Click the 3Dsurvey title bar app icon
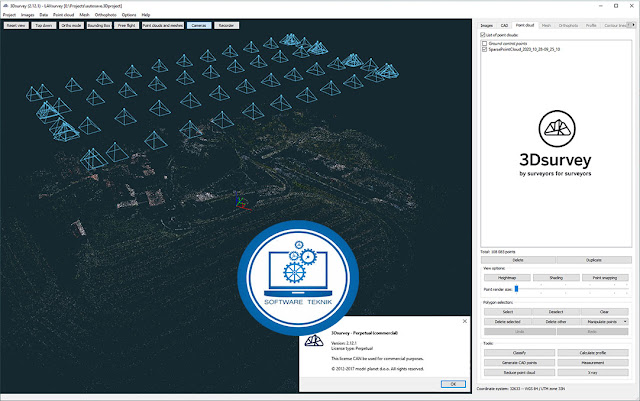 pyautogui.click(x=5, y=6)
